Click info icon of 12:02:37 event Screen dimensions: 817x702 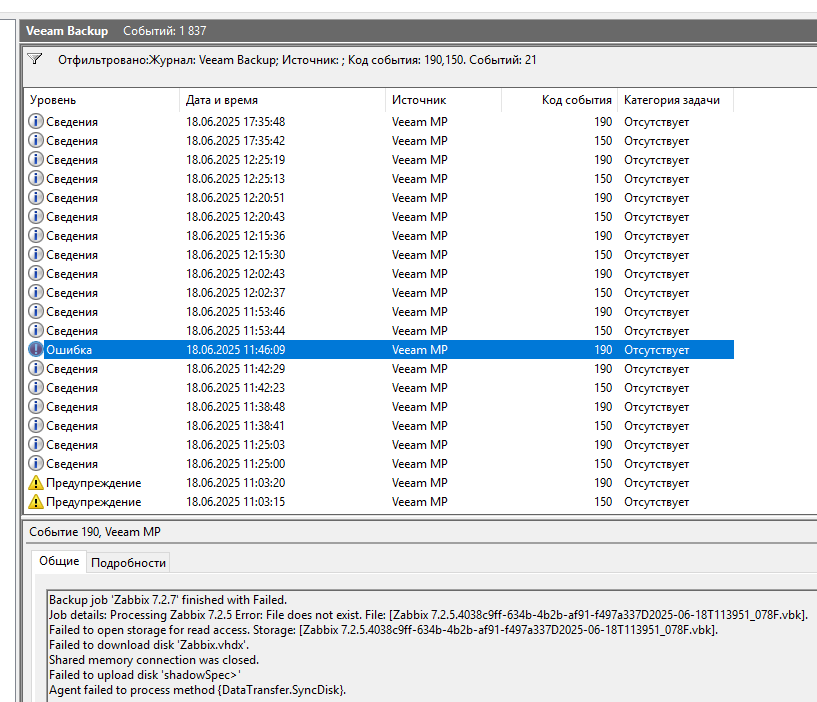[35, 292]
